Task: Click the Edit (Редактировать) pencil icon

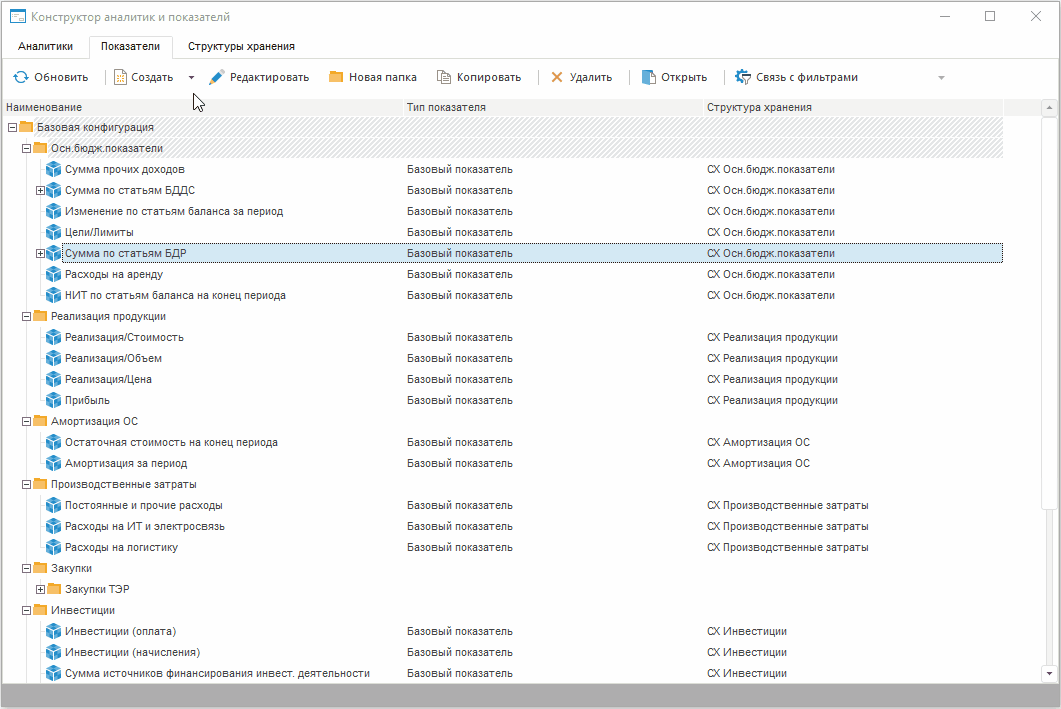Action: coord(216,77)
